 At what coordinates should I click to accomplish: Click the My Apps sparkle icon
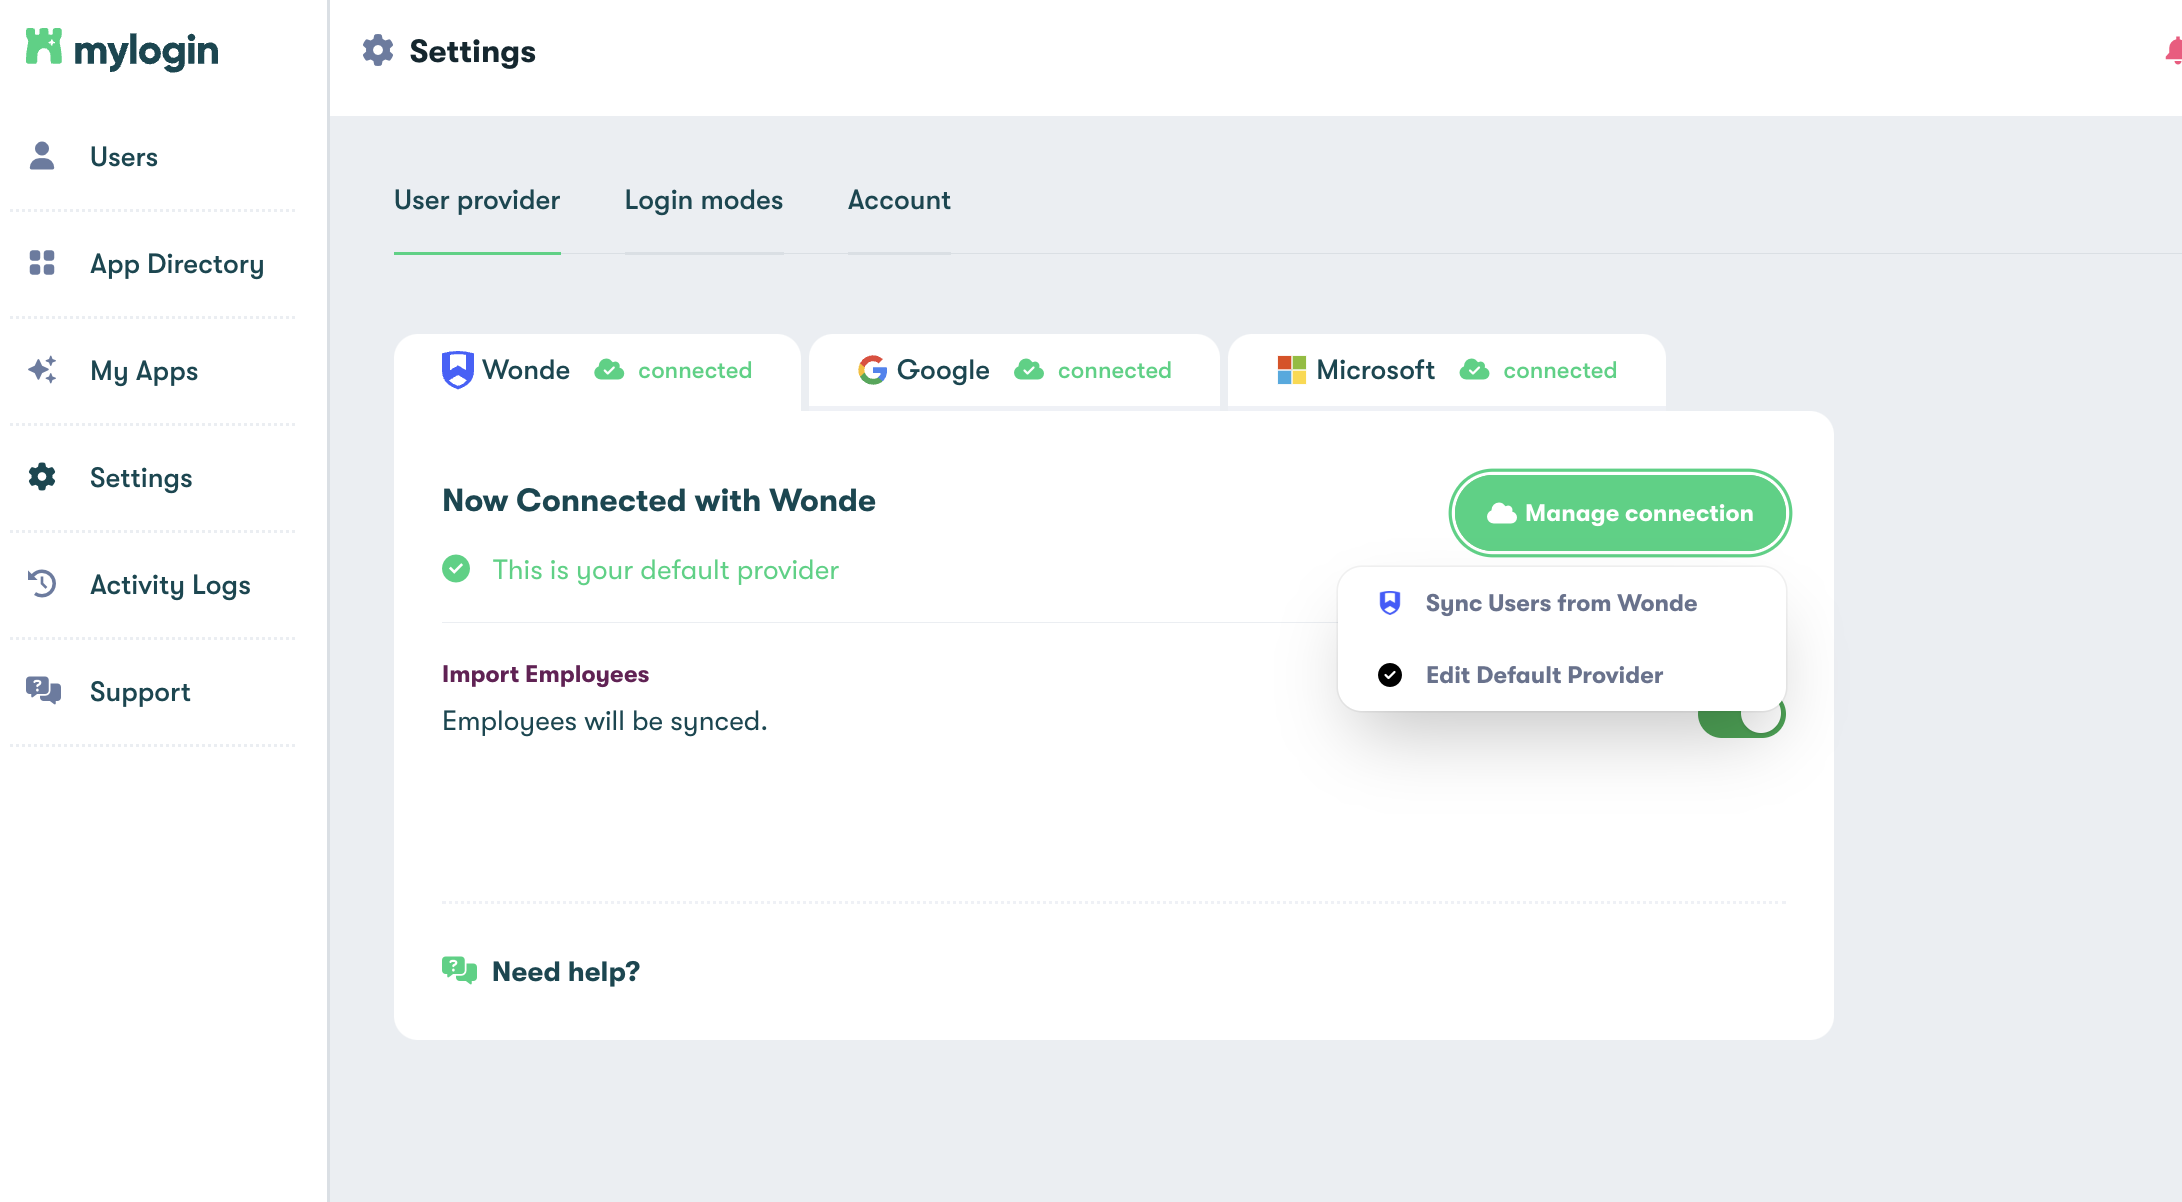(42, 370)
